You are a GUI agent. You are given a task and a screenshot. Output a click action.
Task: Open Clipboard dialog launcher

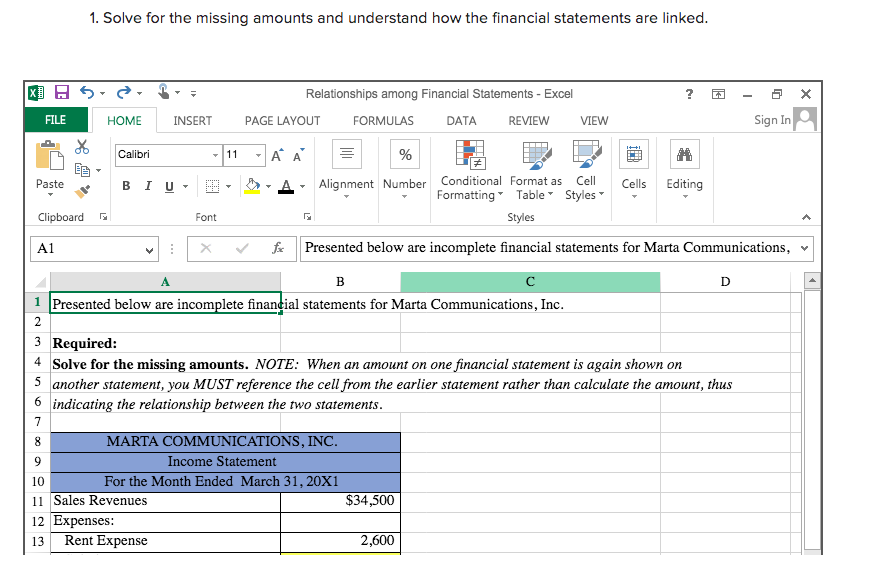click(x=103, y=217)
